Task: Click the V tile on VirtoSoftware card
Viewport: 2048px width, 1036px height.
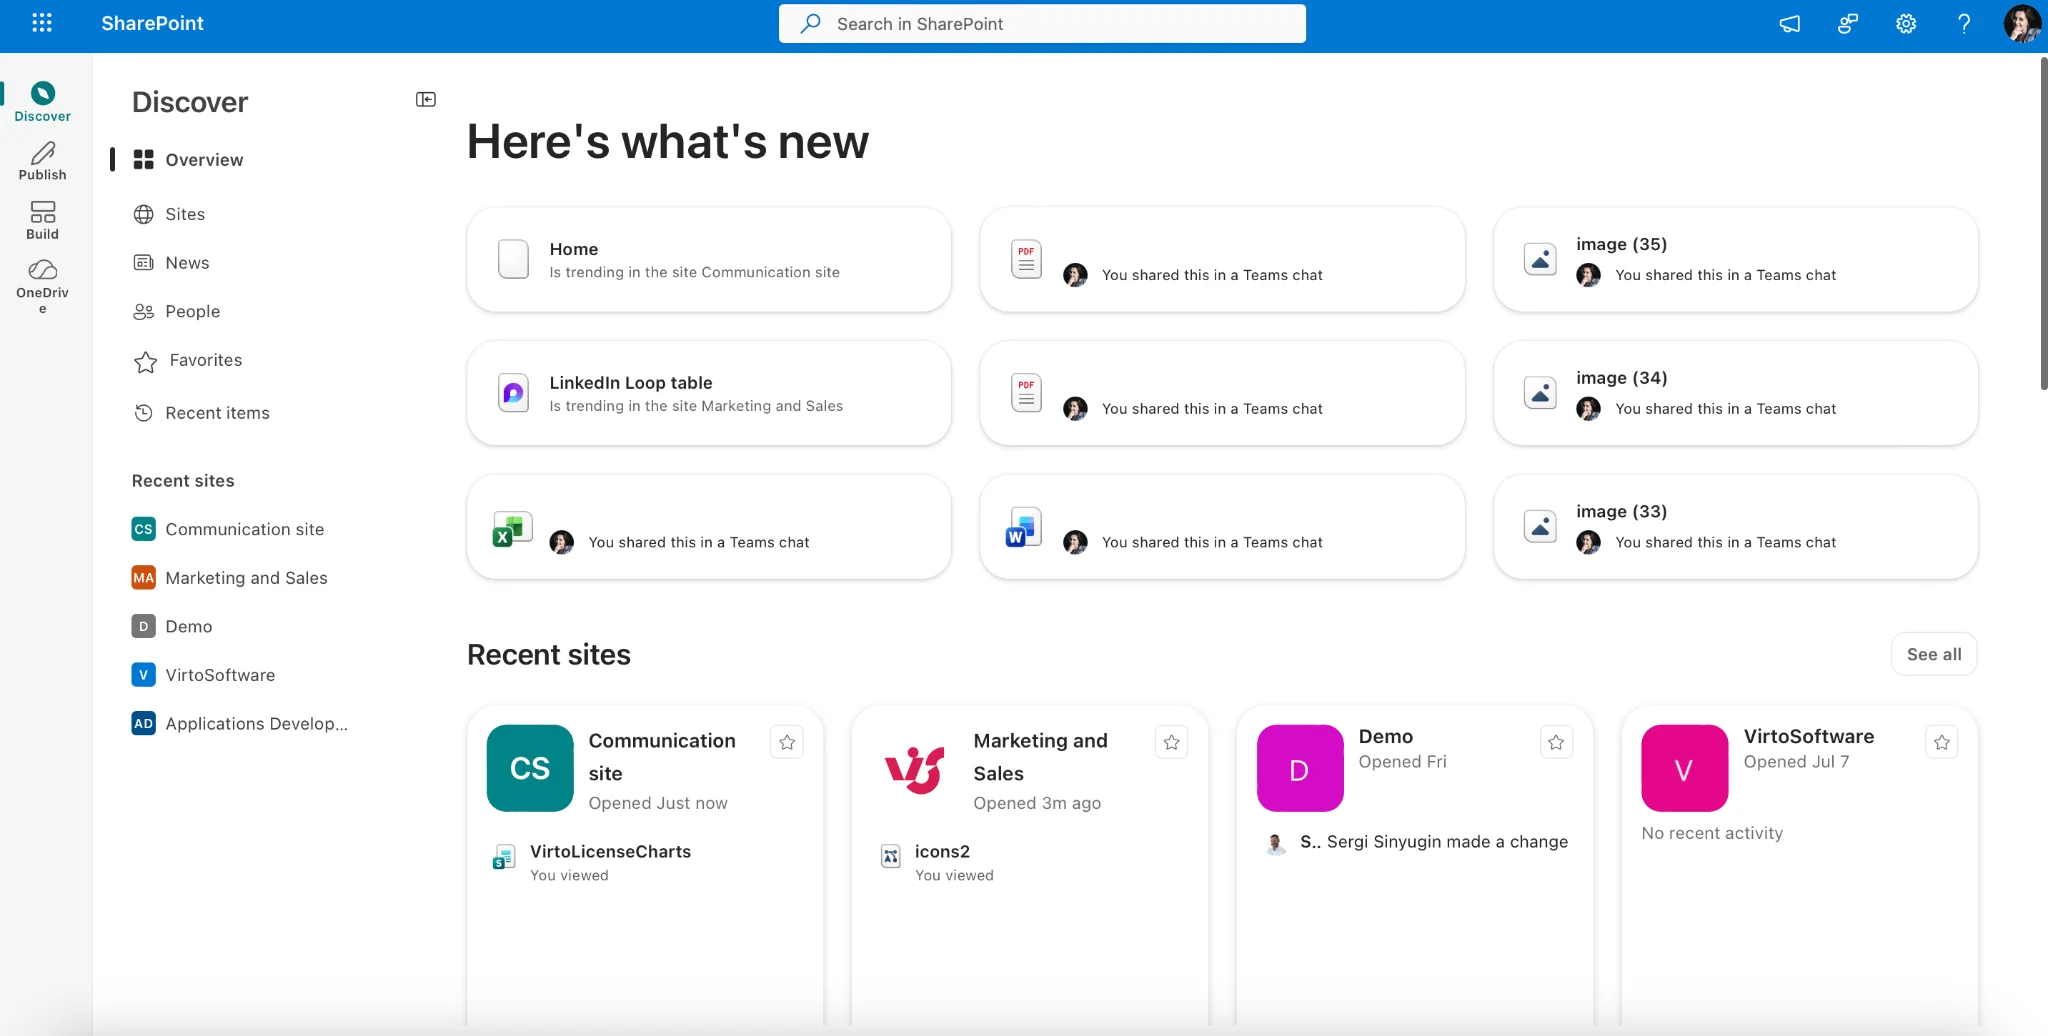Action: pos(1685,768)
